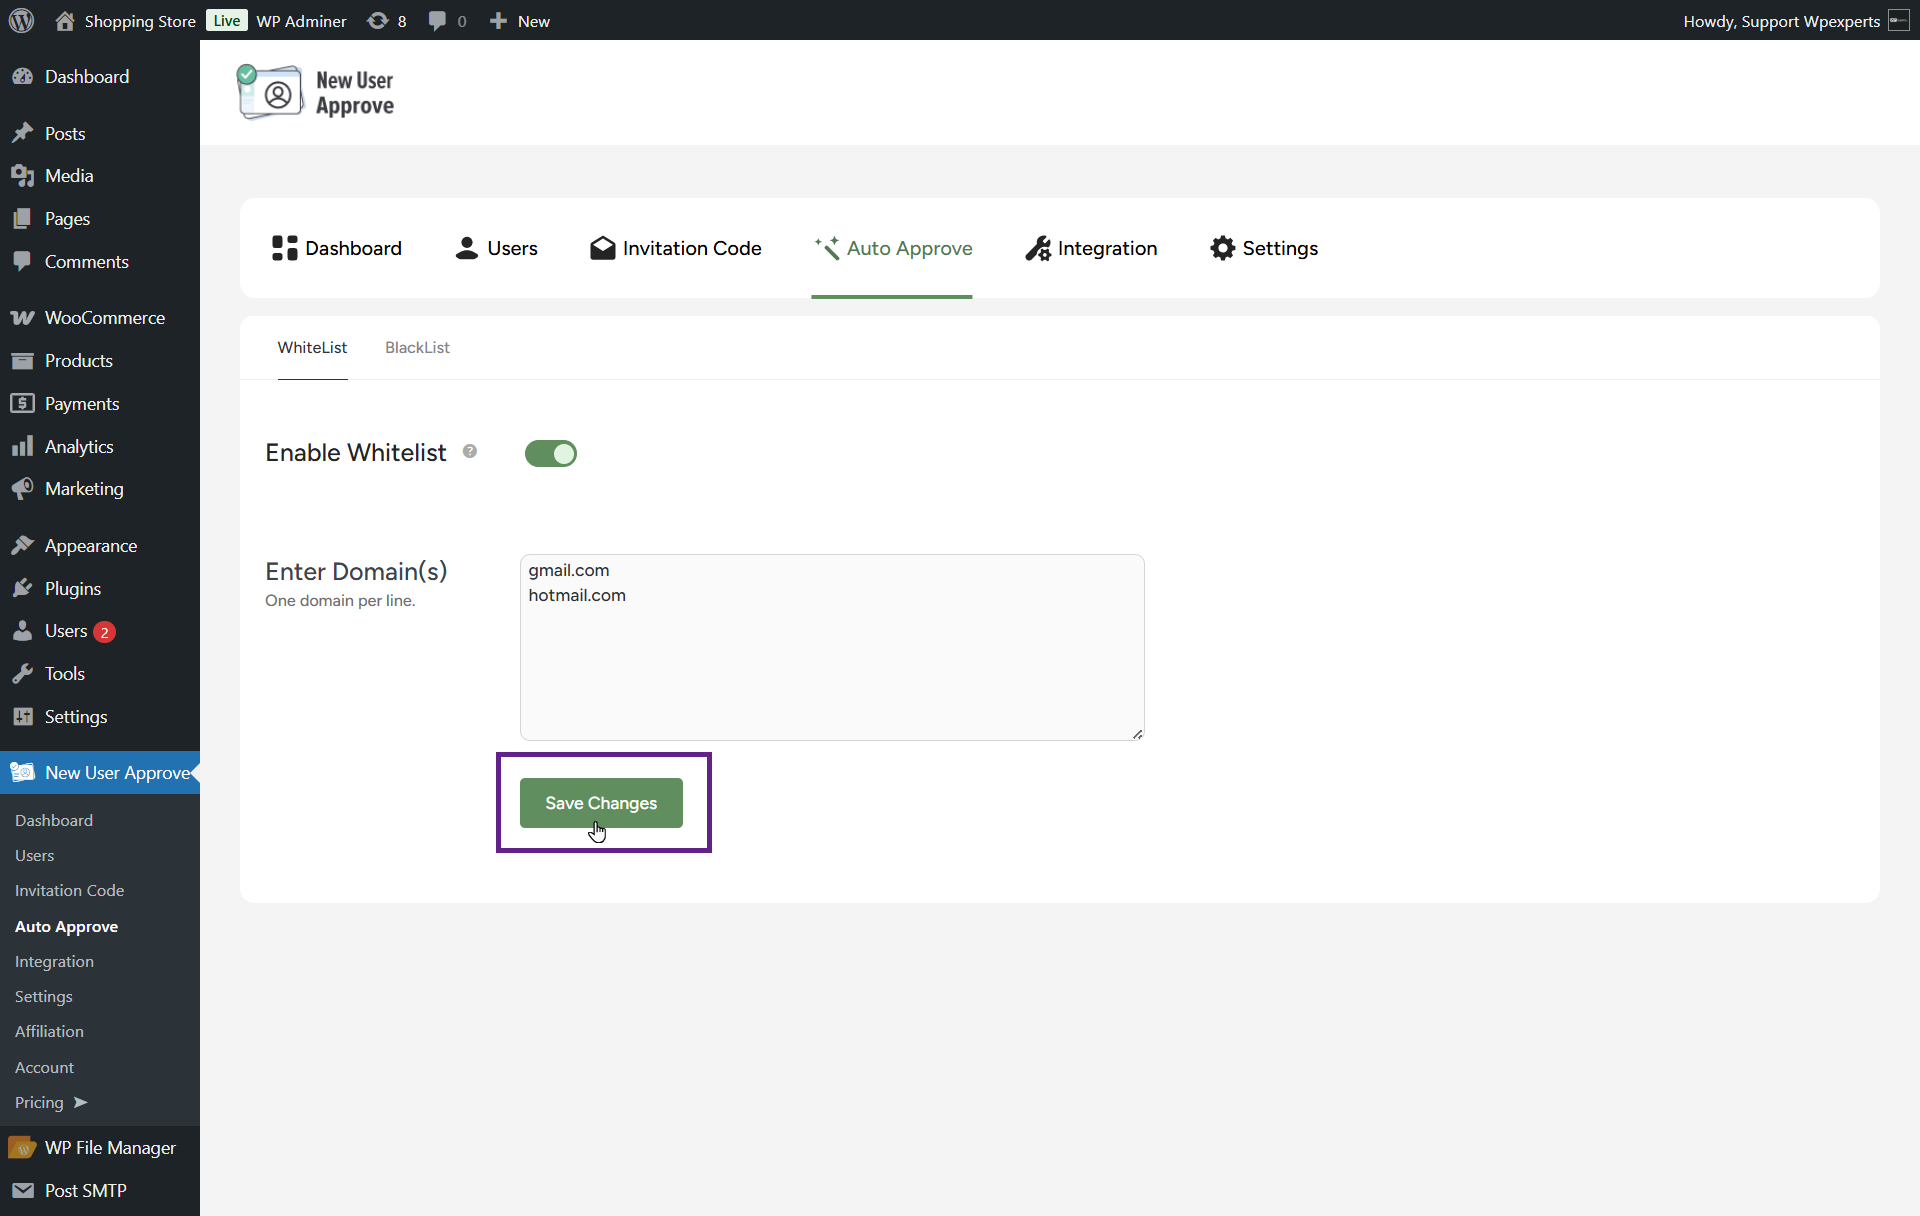This screenshot has width=1920, height=1216.
Task: Click the New User Approve plugin logo
Action: (316, 93)
